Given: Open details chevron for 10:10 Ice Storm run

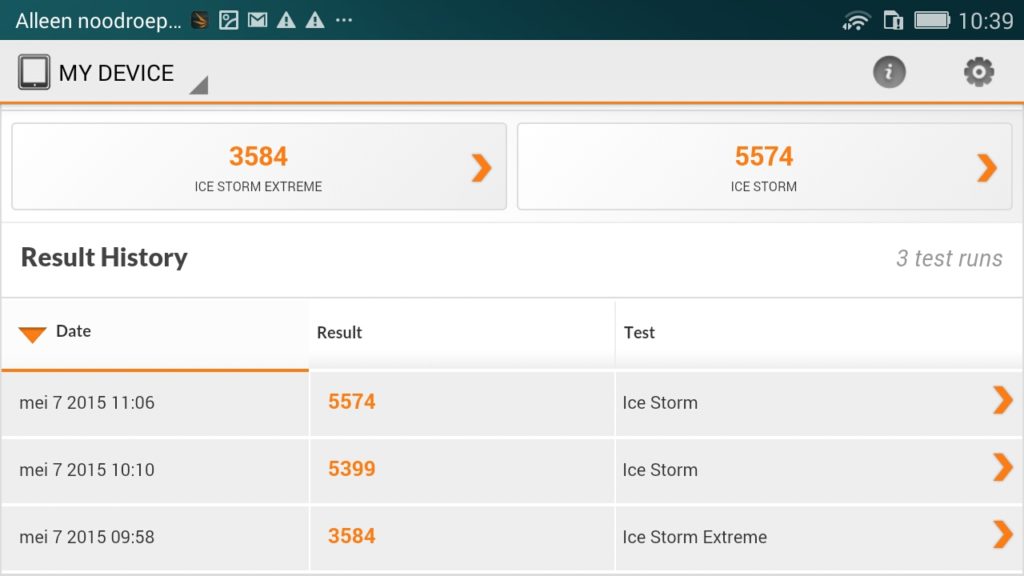Looking at the screenshot, I should point(1002,468).
